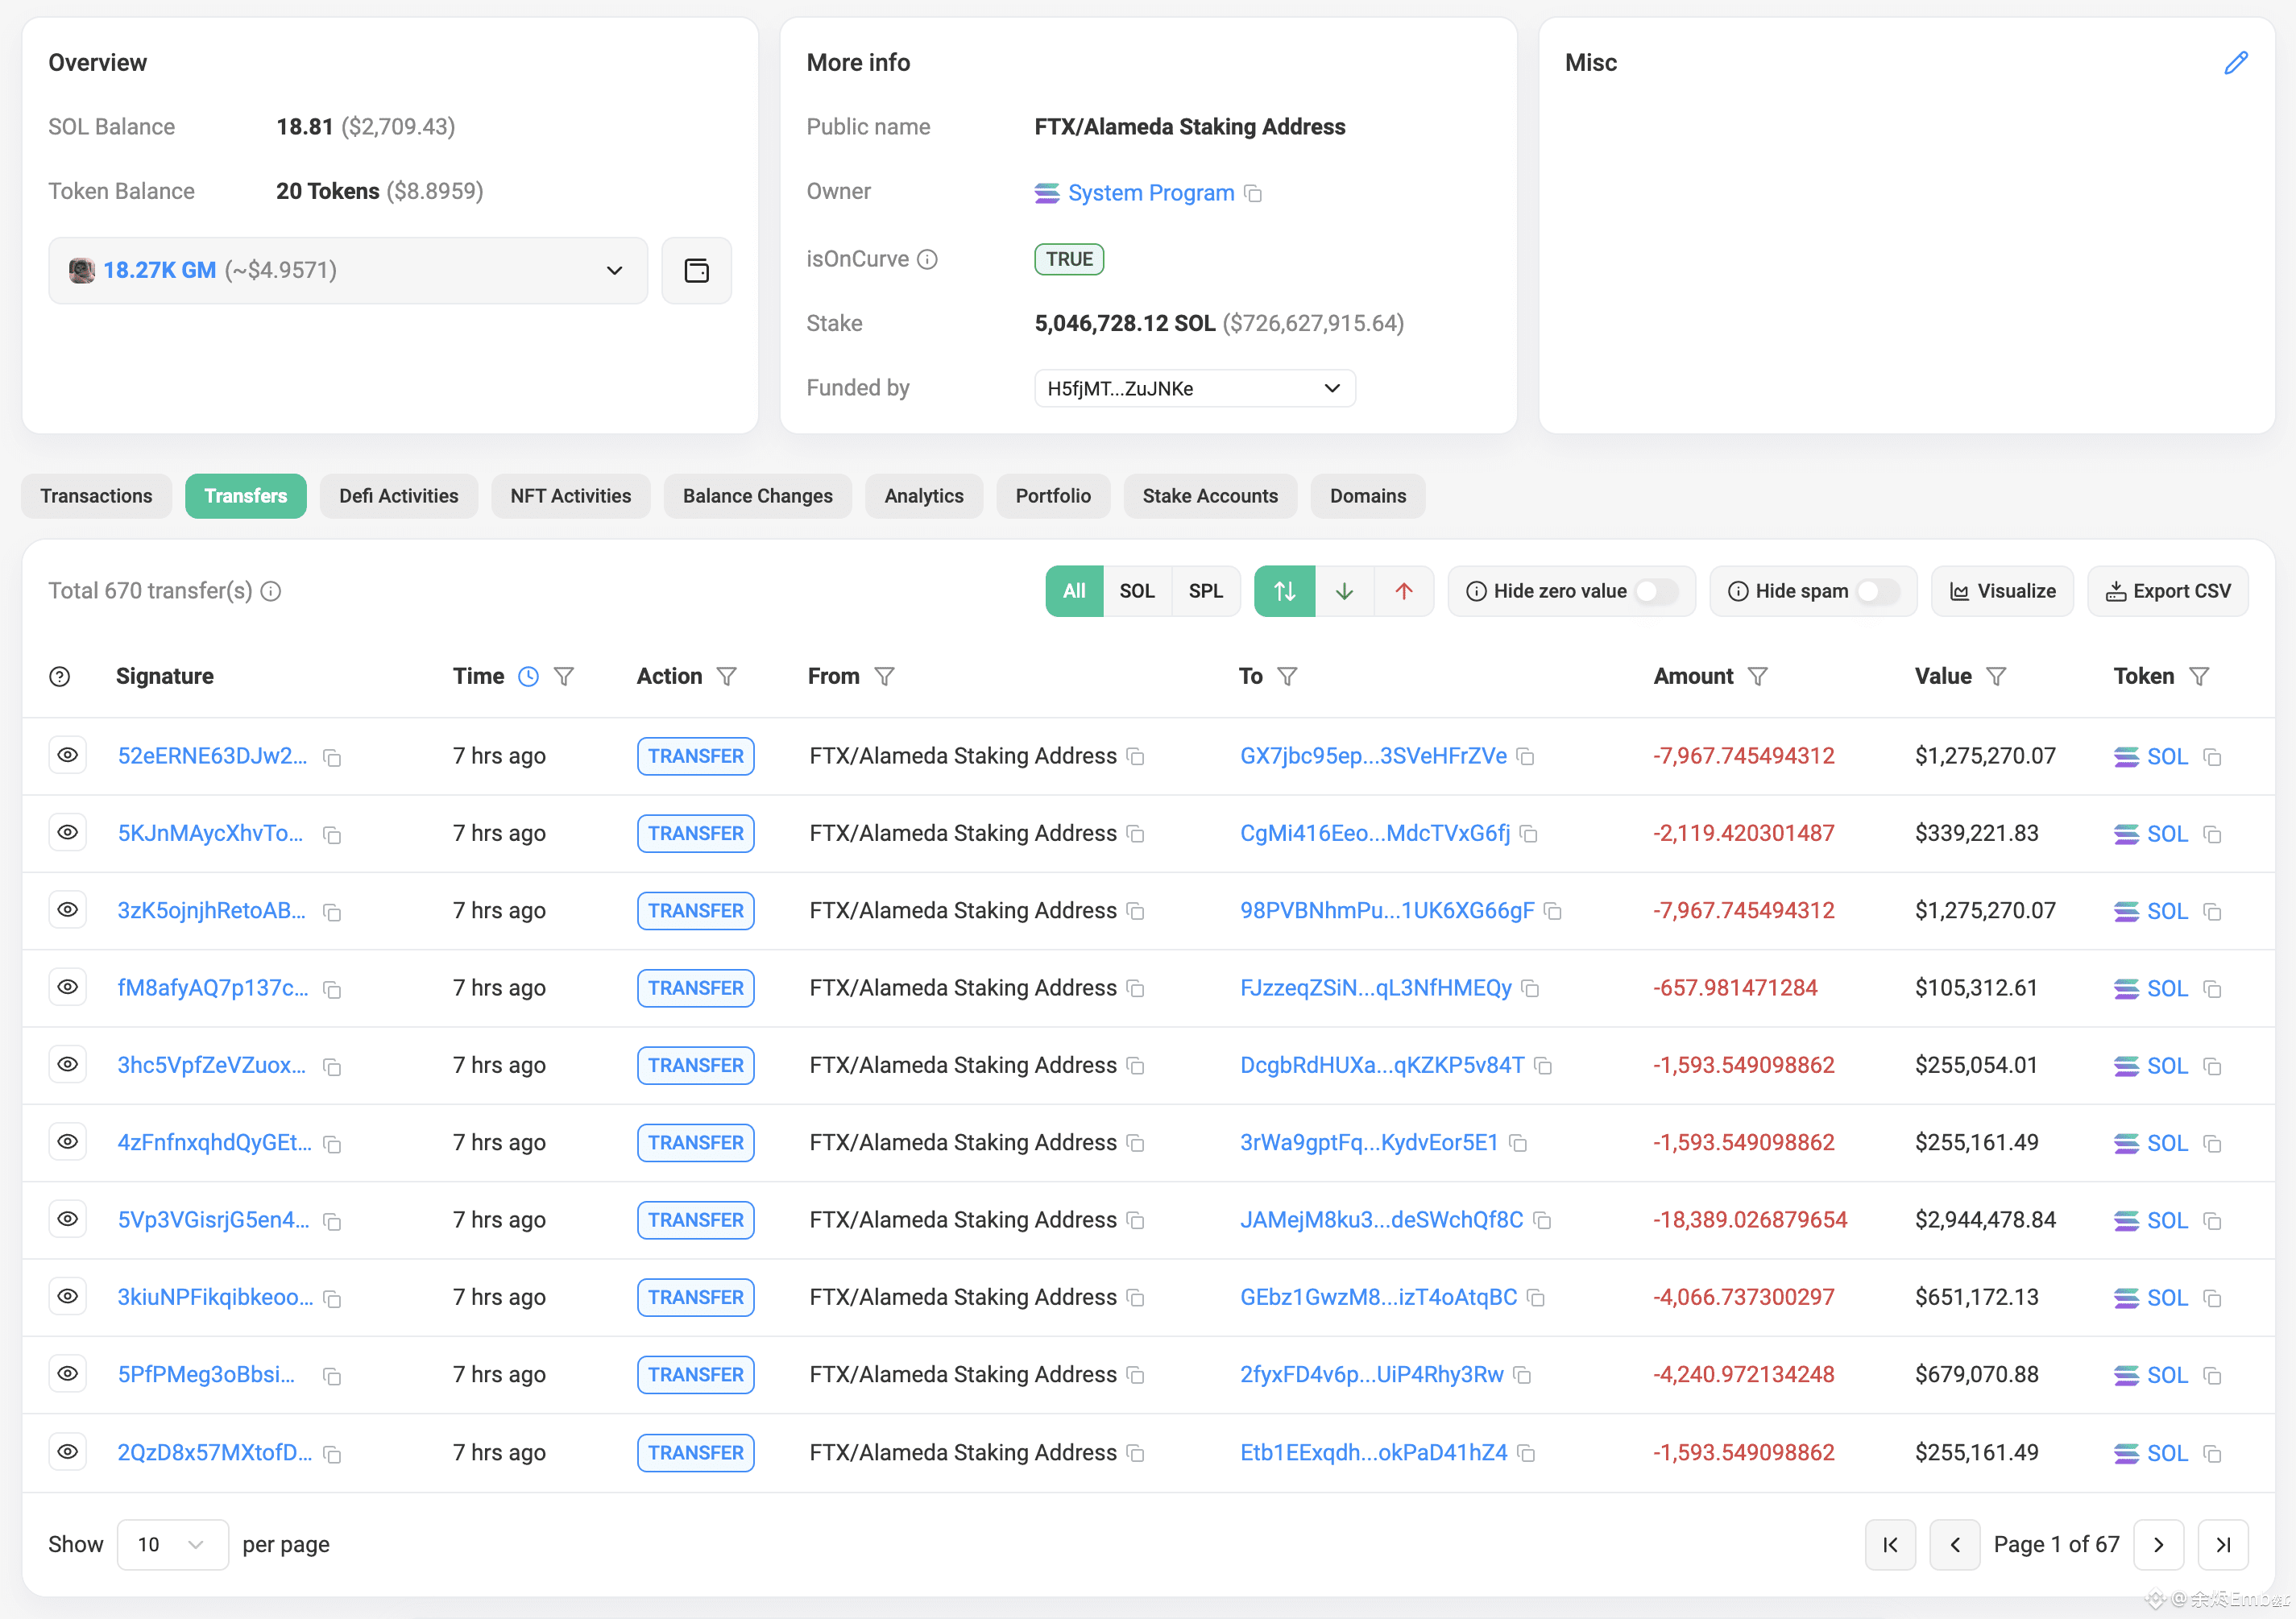The image size is (2296, 1619).
Task: Copy the 52eERNE63DJw2 signature
Action: (332, 758)
